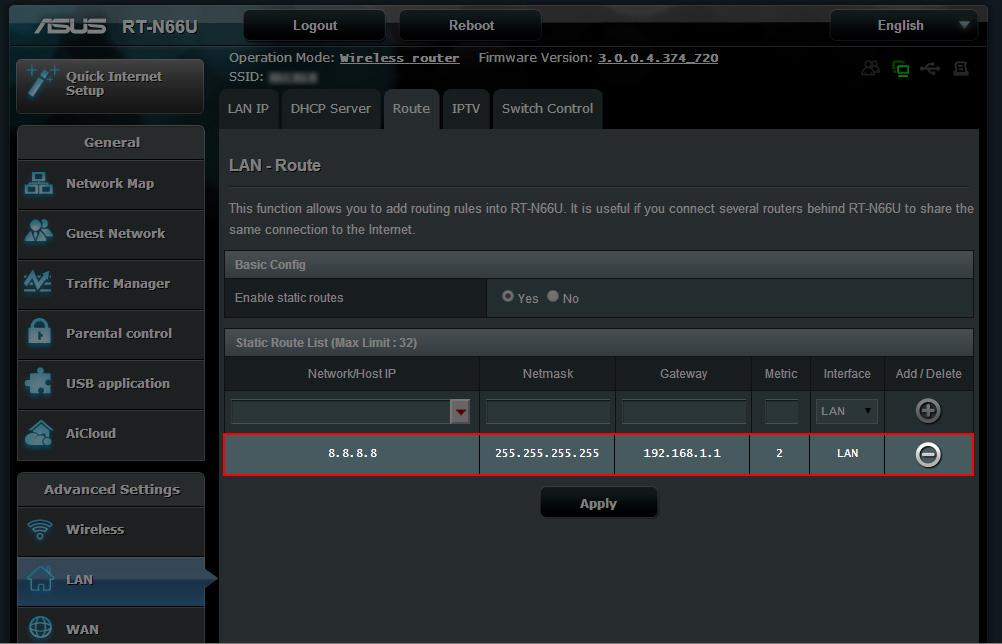
Task: Click the Logout button
Action: click(314, 26)
